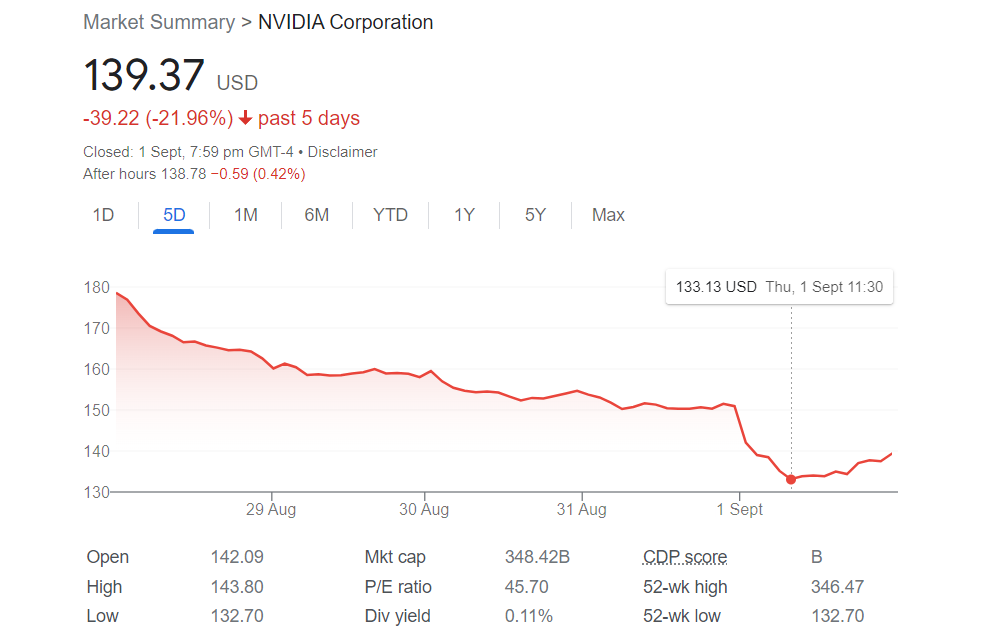
Task: Click the 29 Aug date axis label
Action: [x=271, y=509]
